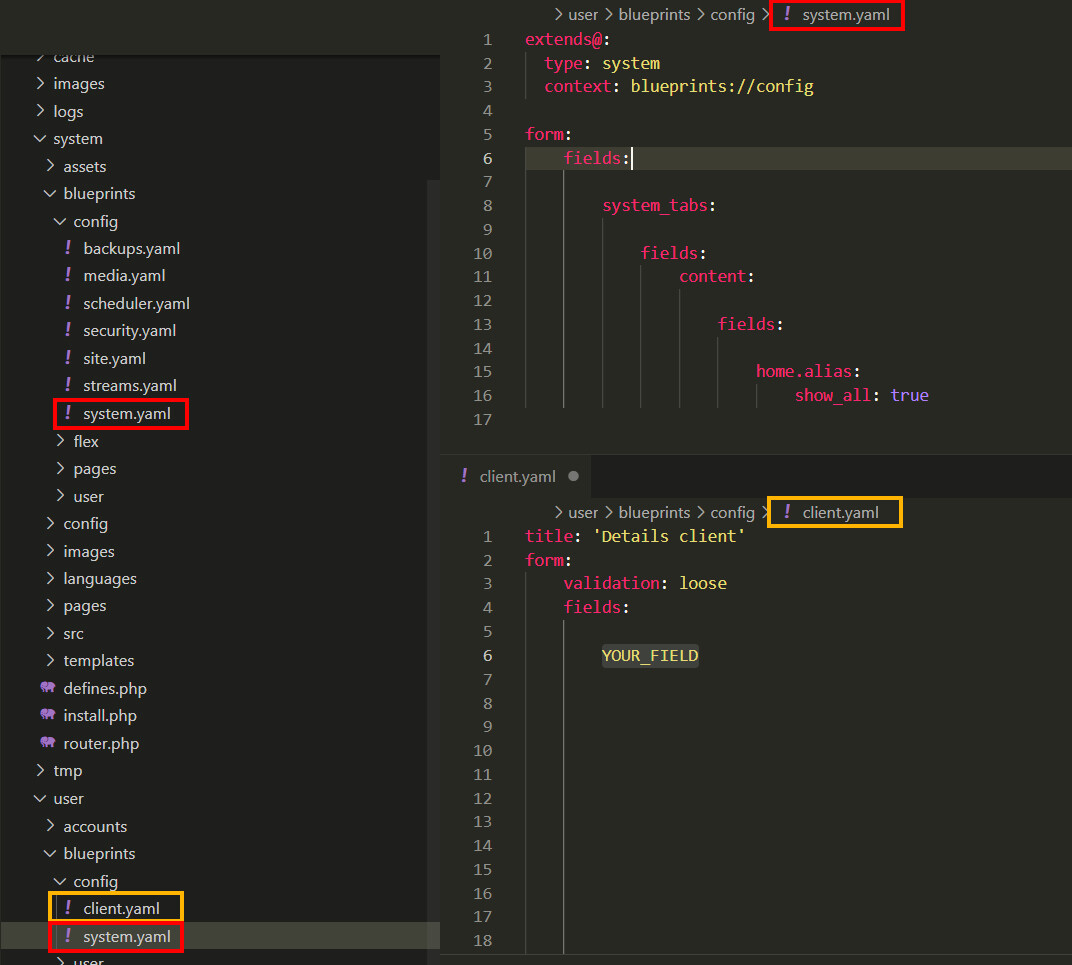This screenshot has width=1072, height=965.
Task: Open security.yaml file
Action: [129, 330]
